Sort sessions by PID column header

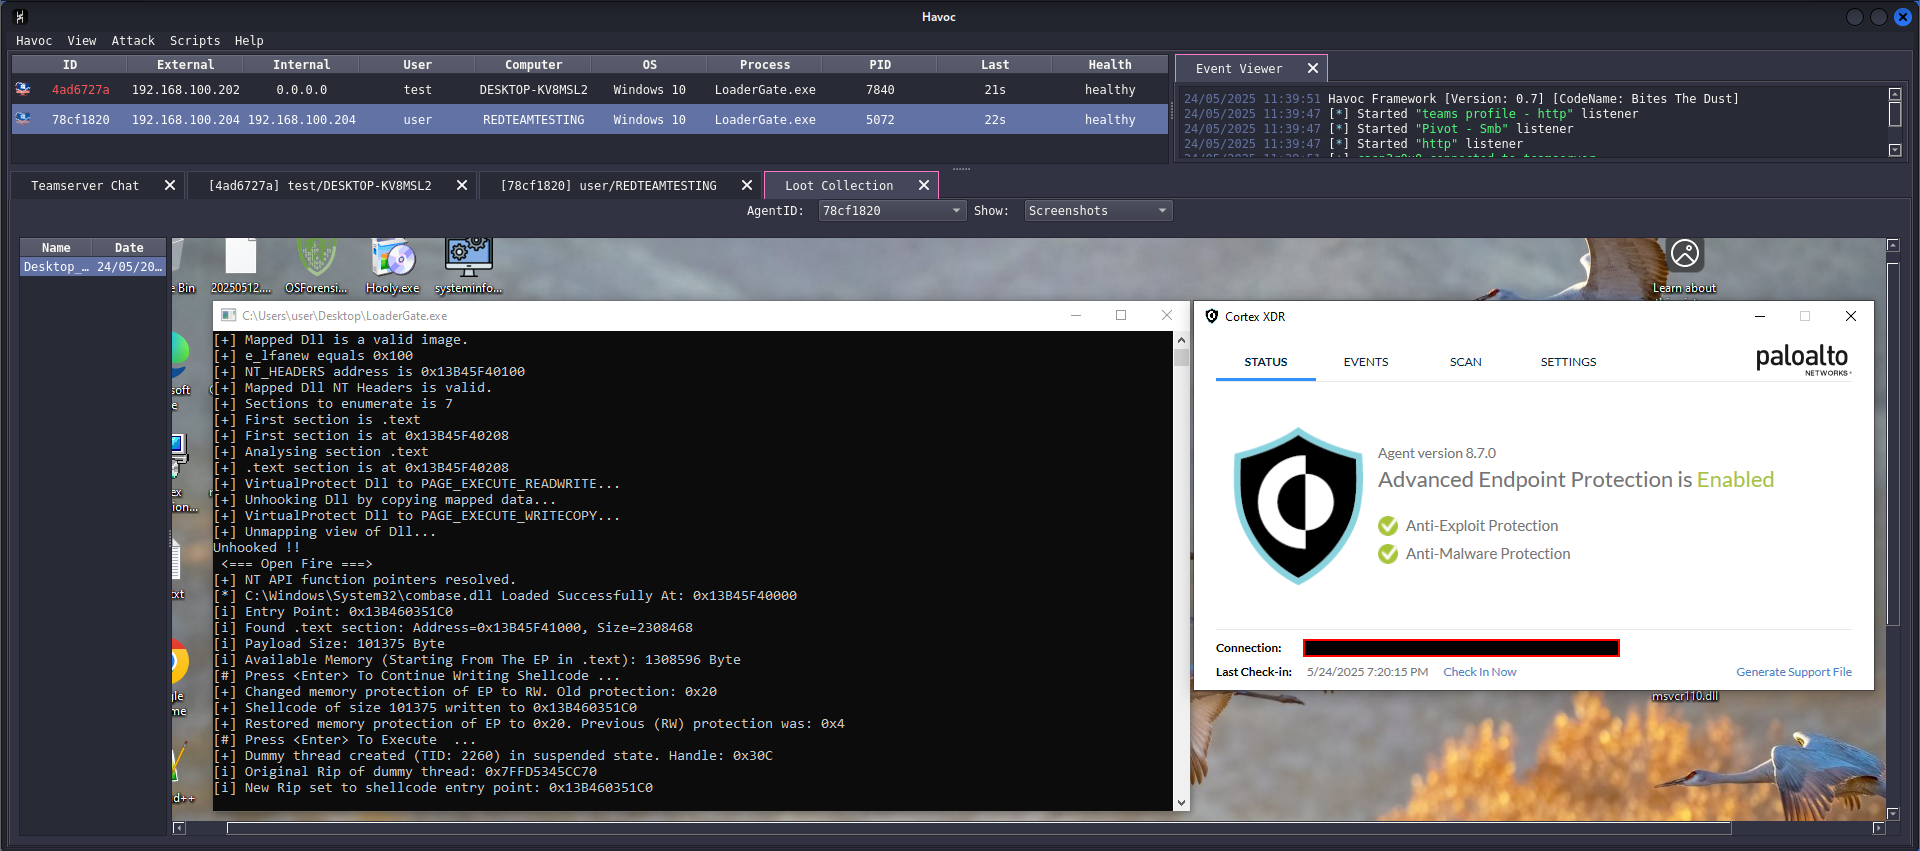pos(880,65)
